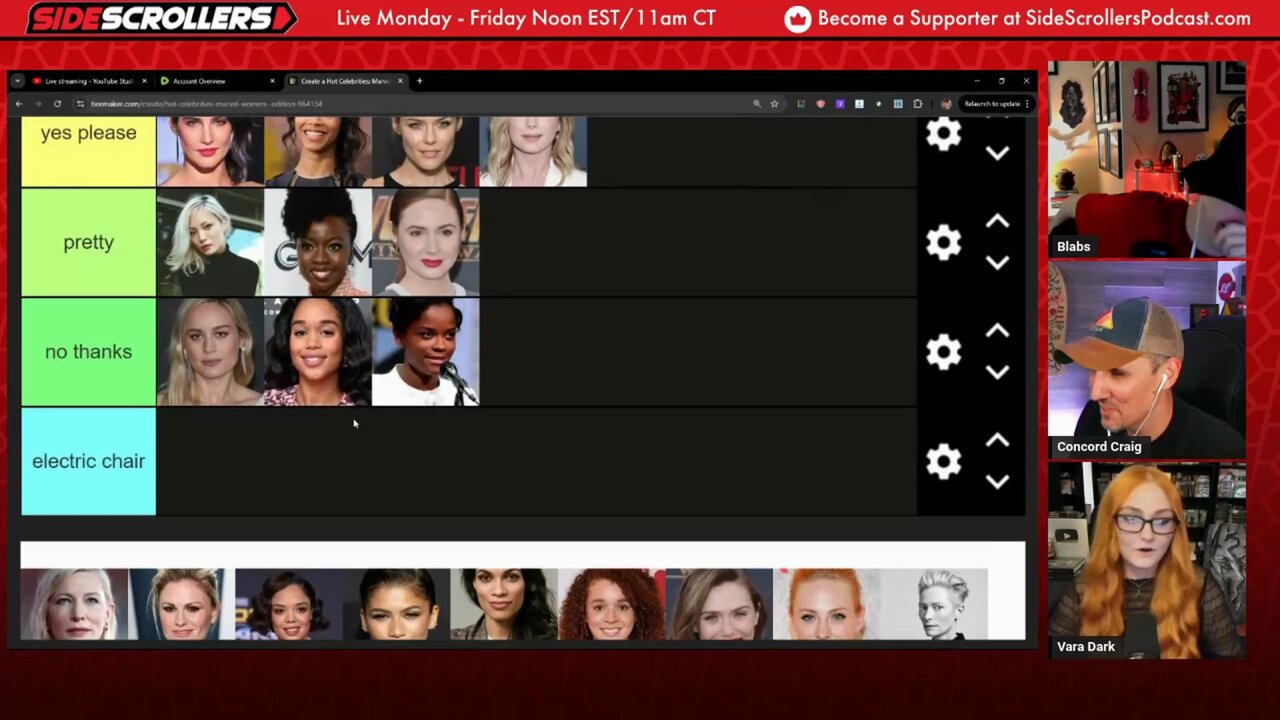Select the blonde woman photo in no thanks tier

(x=210, y=352)
